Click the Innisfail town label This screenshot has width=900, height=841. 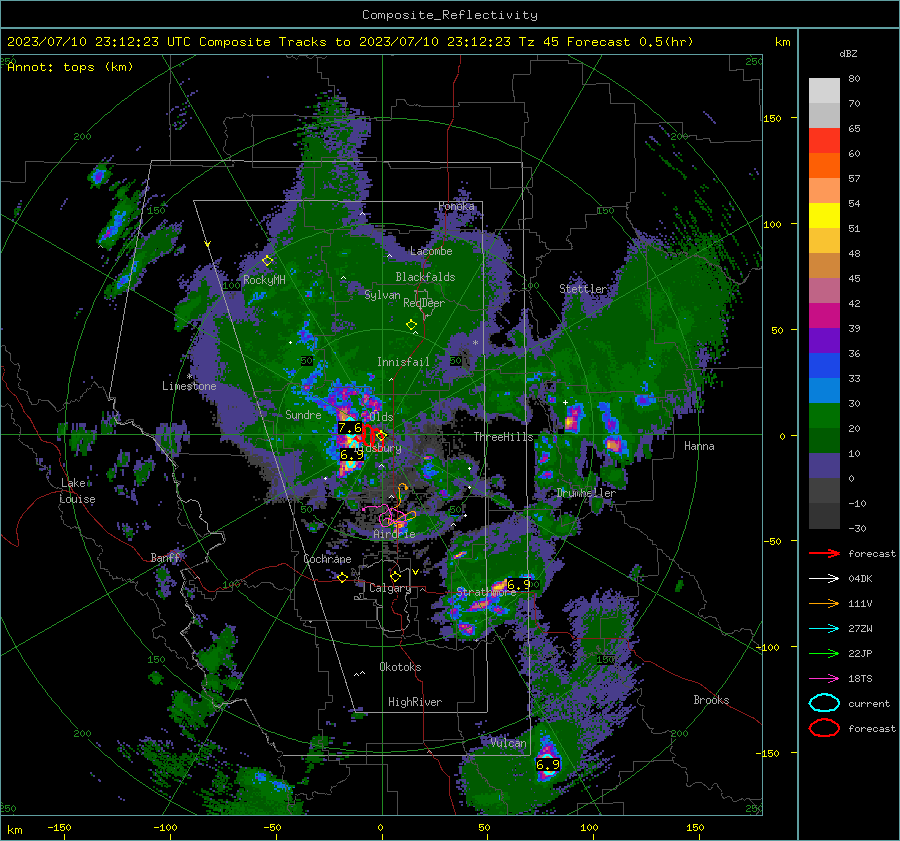pyautogui.click(x=403, y=362)
